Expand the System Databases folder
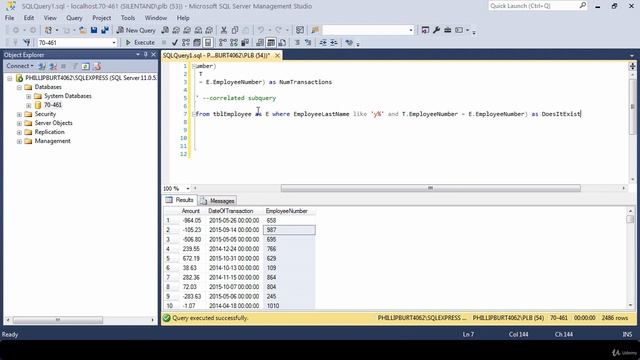This screenshot has width=640, height=360. point(29,96)
